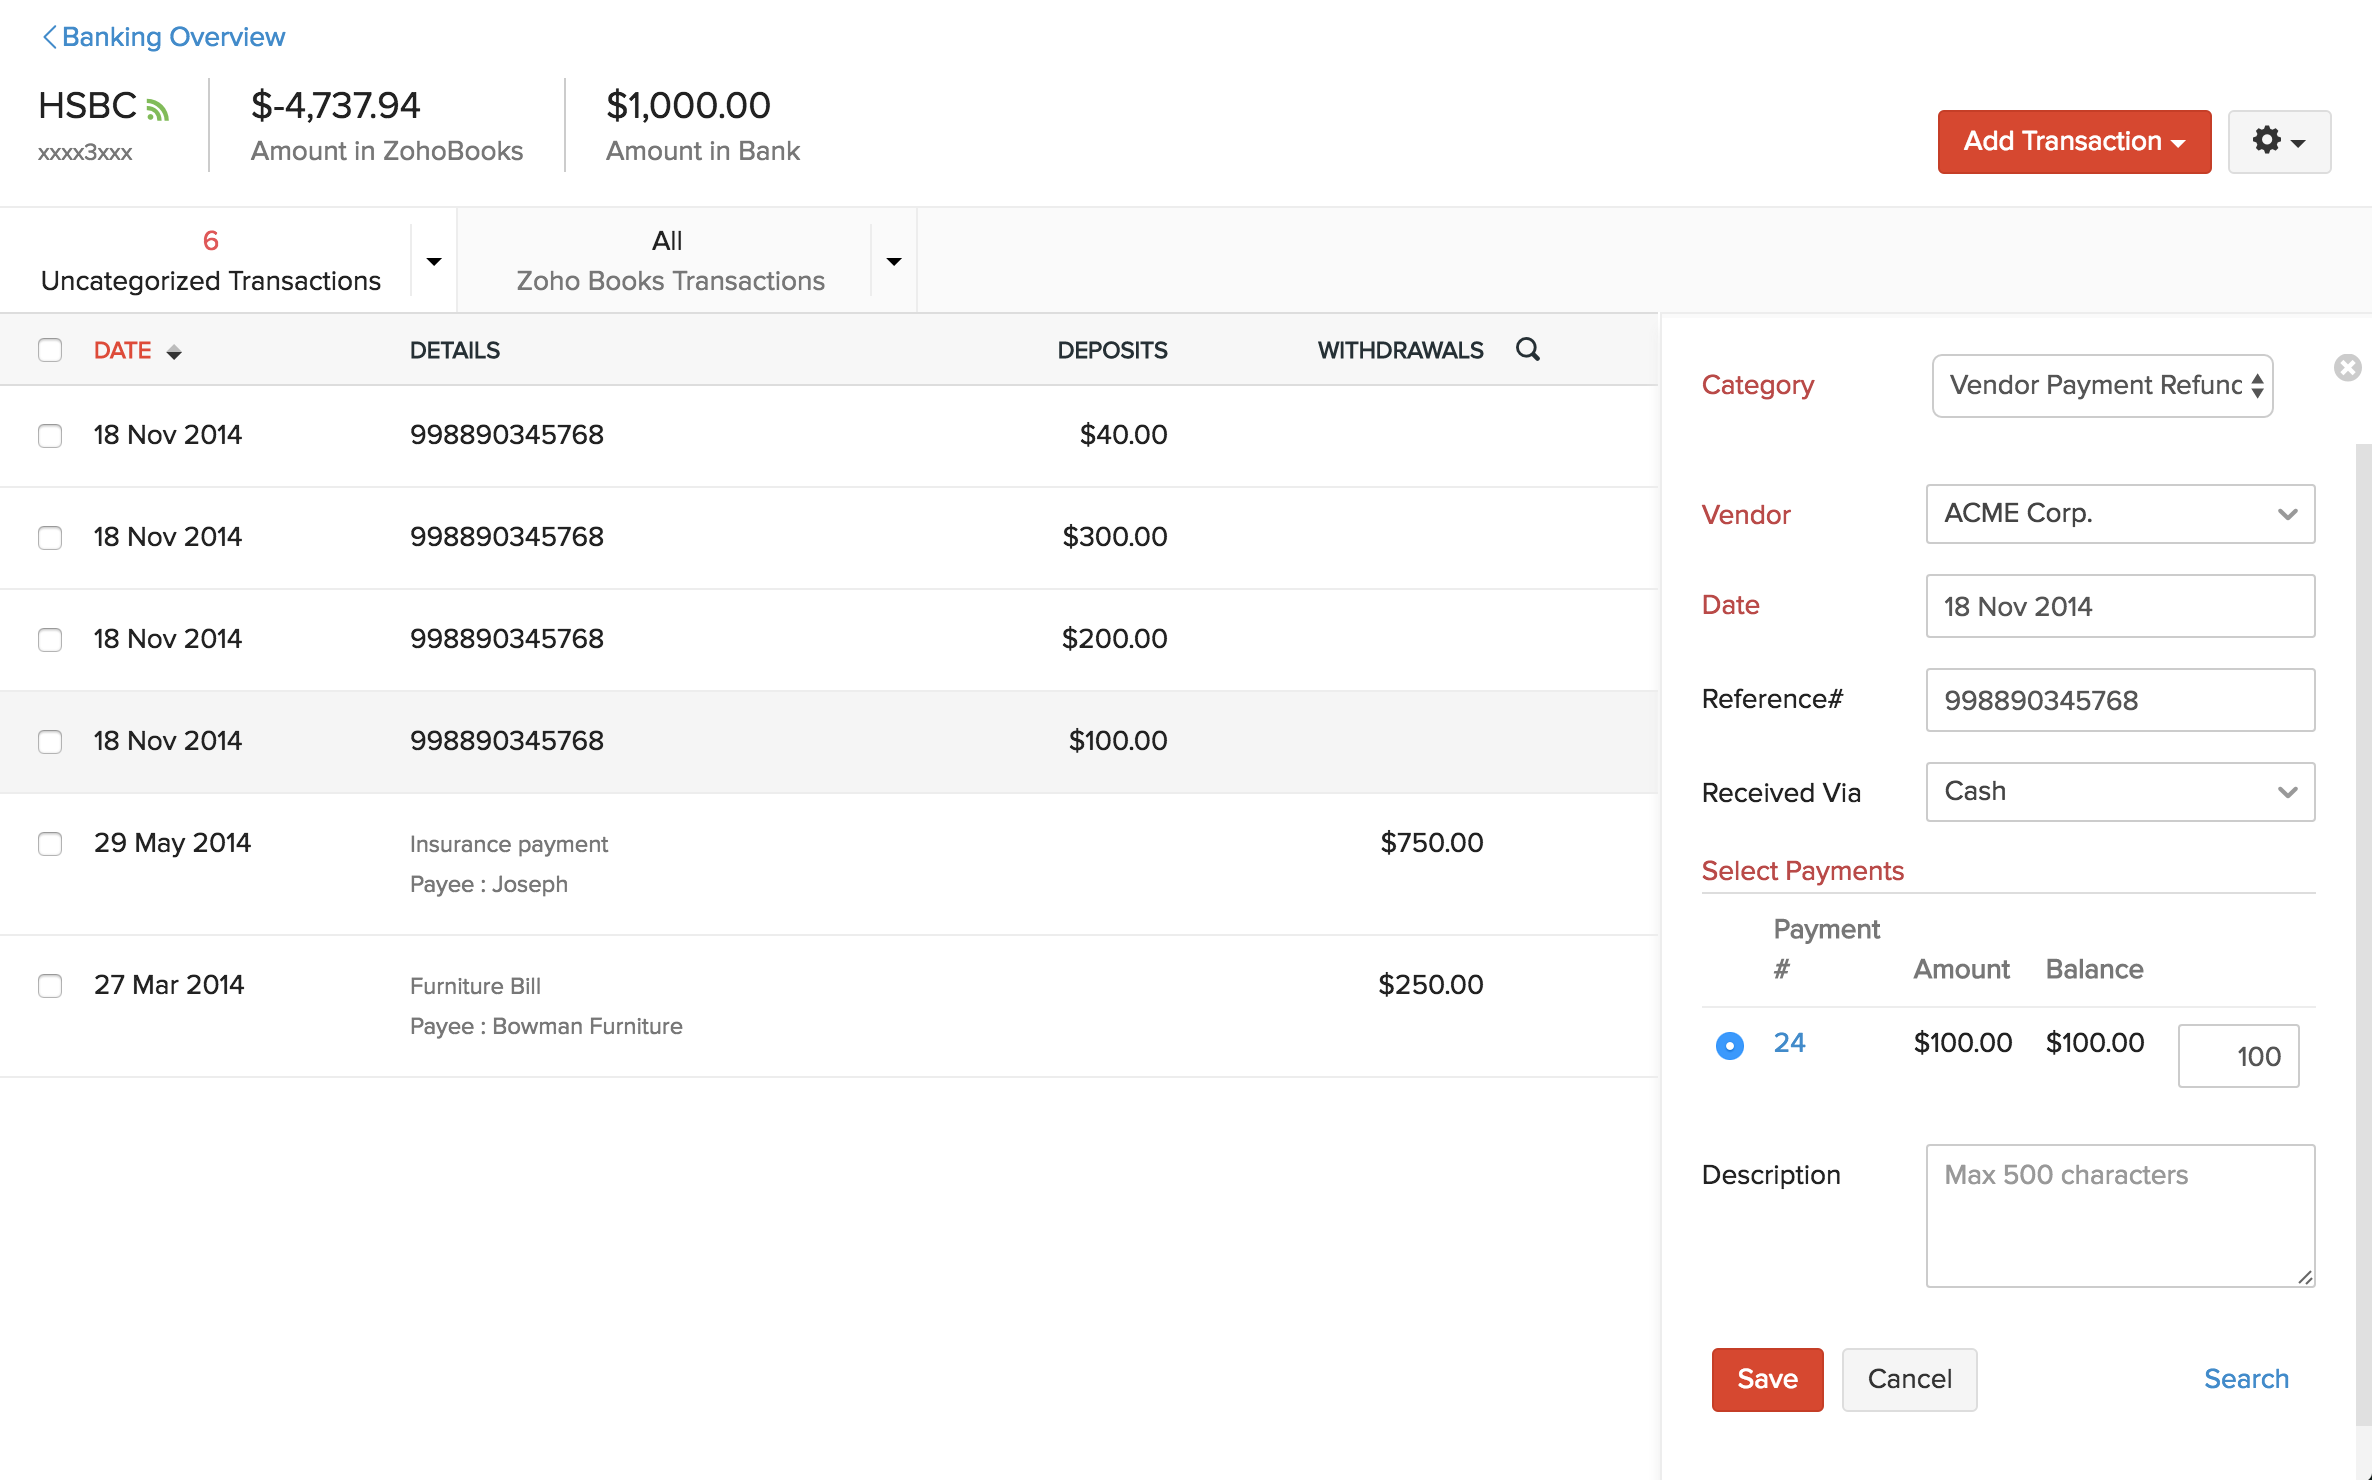Switch to All Zoho Books Transactions tab
Viewport: 2372px width, 1480px height.
coord(669,261)
